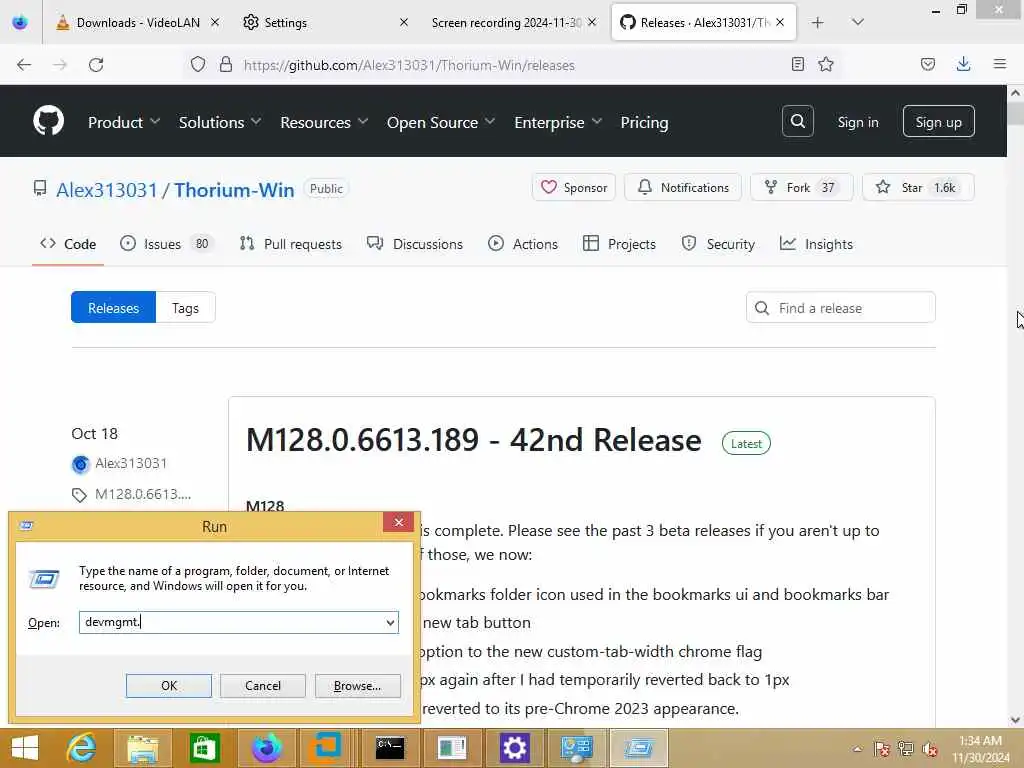Click volume icon in system tray
This screenshot has width=1024, height=768.
pyautogui.click(x=930, y=748)
